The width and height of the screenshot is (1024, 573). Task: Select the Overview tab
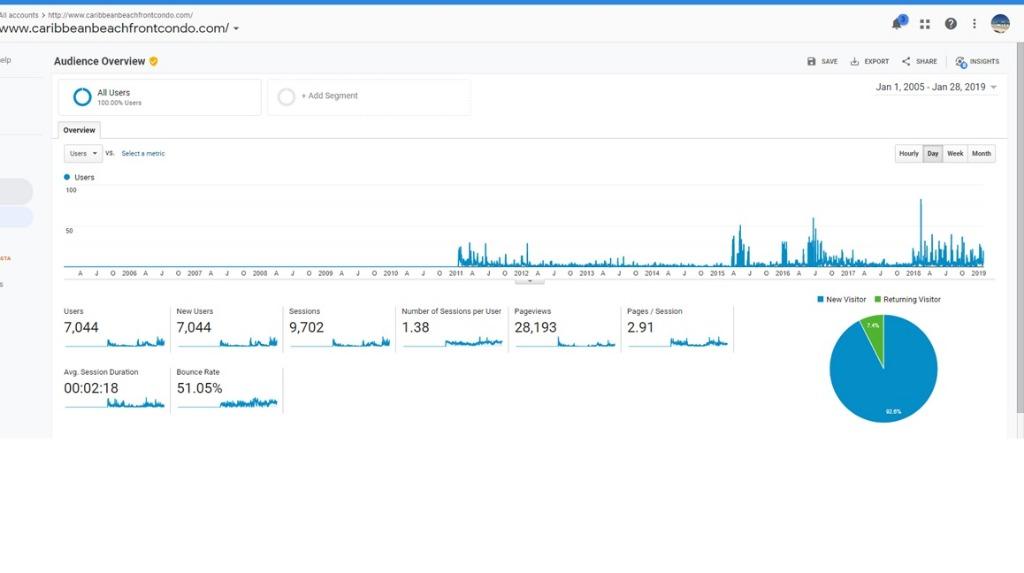[x=79, y=130]
